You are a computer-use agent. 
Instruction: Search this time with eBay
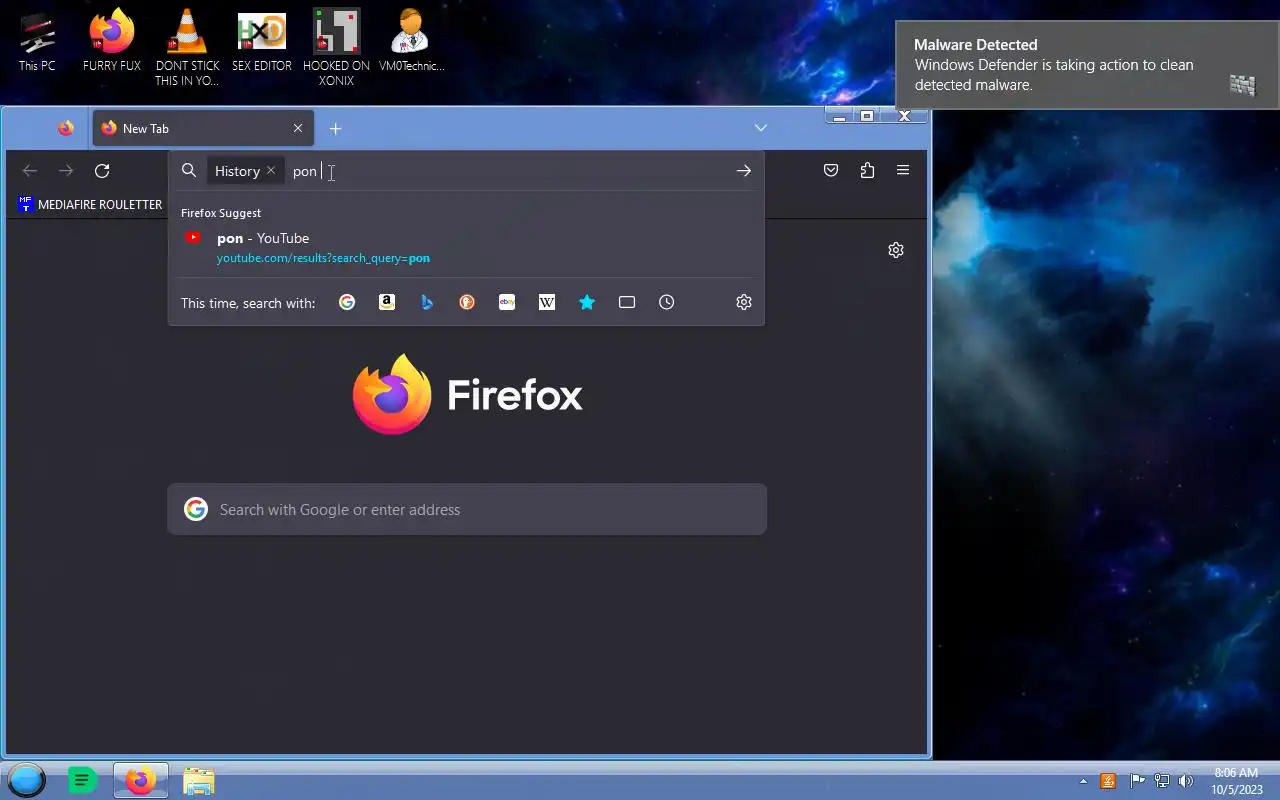point(507,302)
